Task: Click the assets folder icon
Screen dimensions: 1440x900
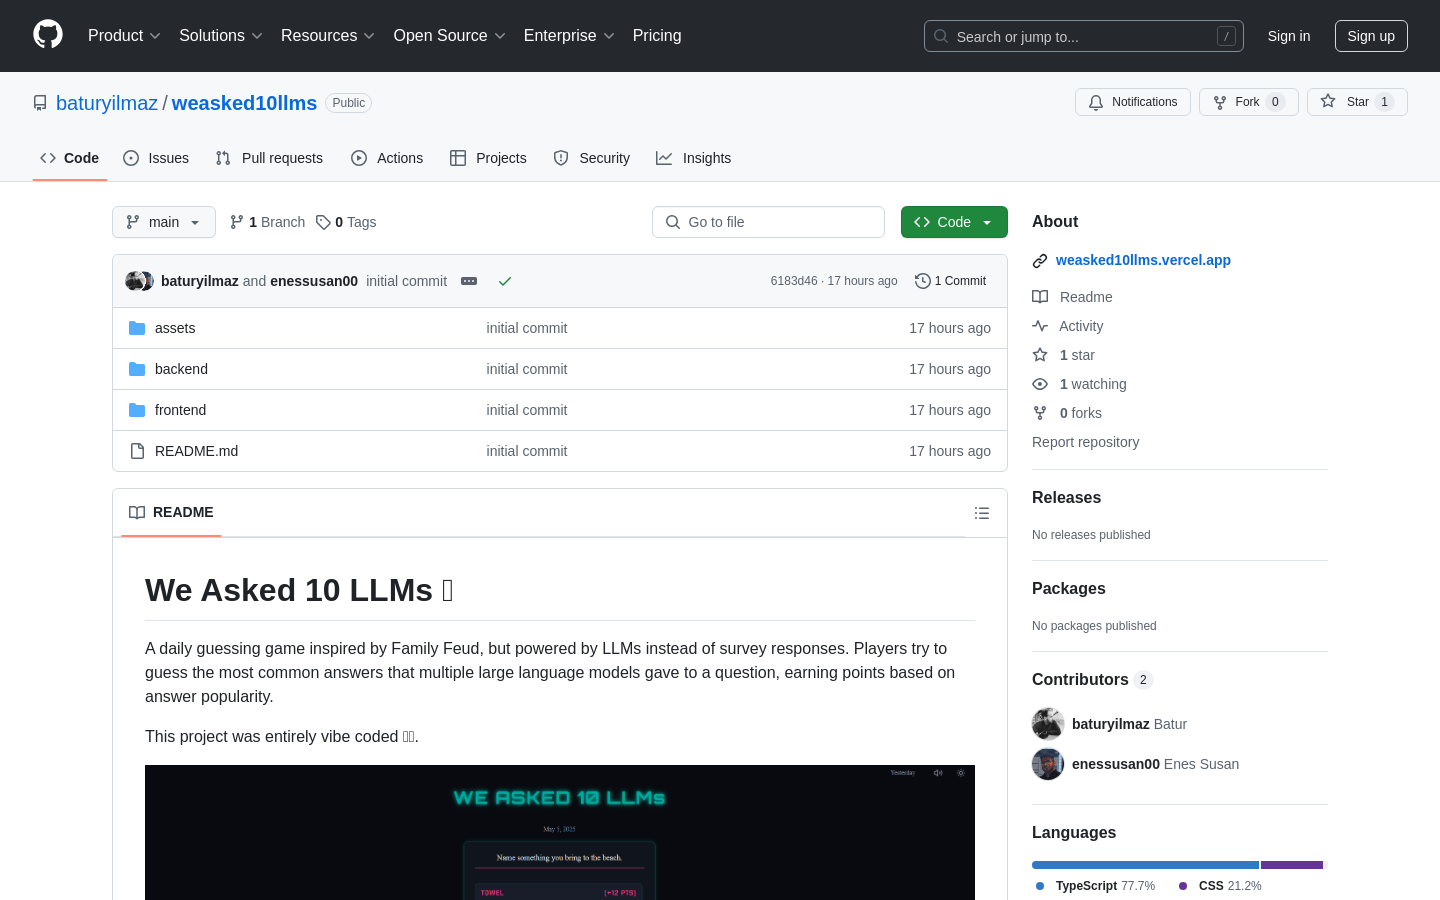Action: 137,328
